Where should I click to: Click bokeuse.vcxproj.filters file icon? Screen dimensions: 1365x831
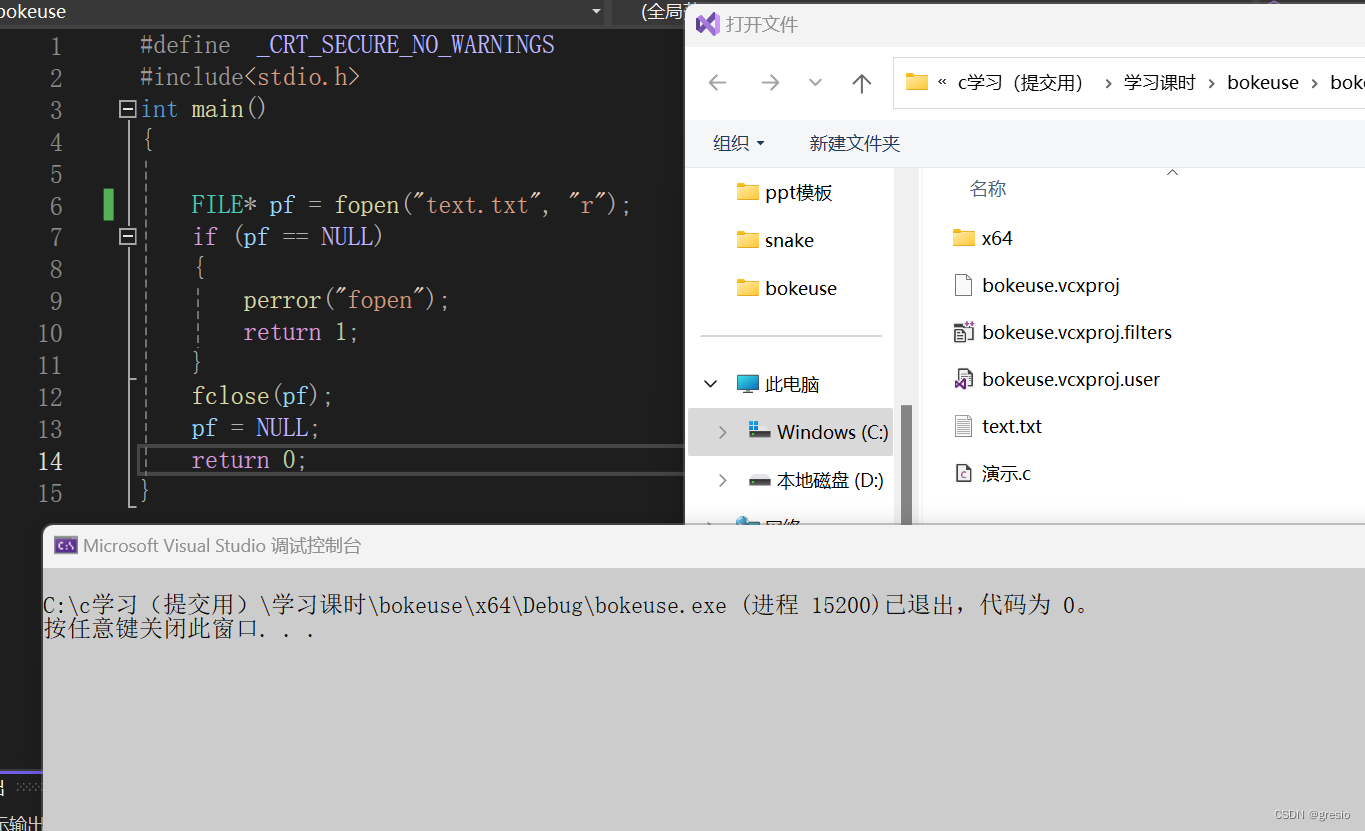click(x=963, y=332)
